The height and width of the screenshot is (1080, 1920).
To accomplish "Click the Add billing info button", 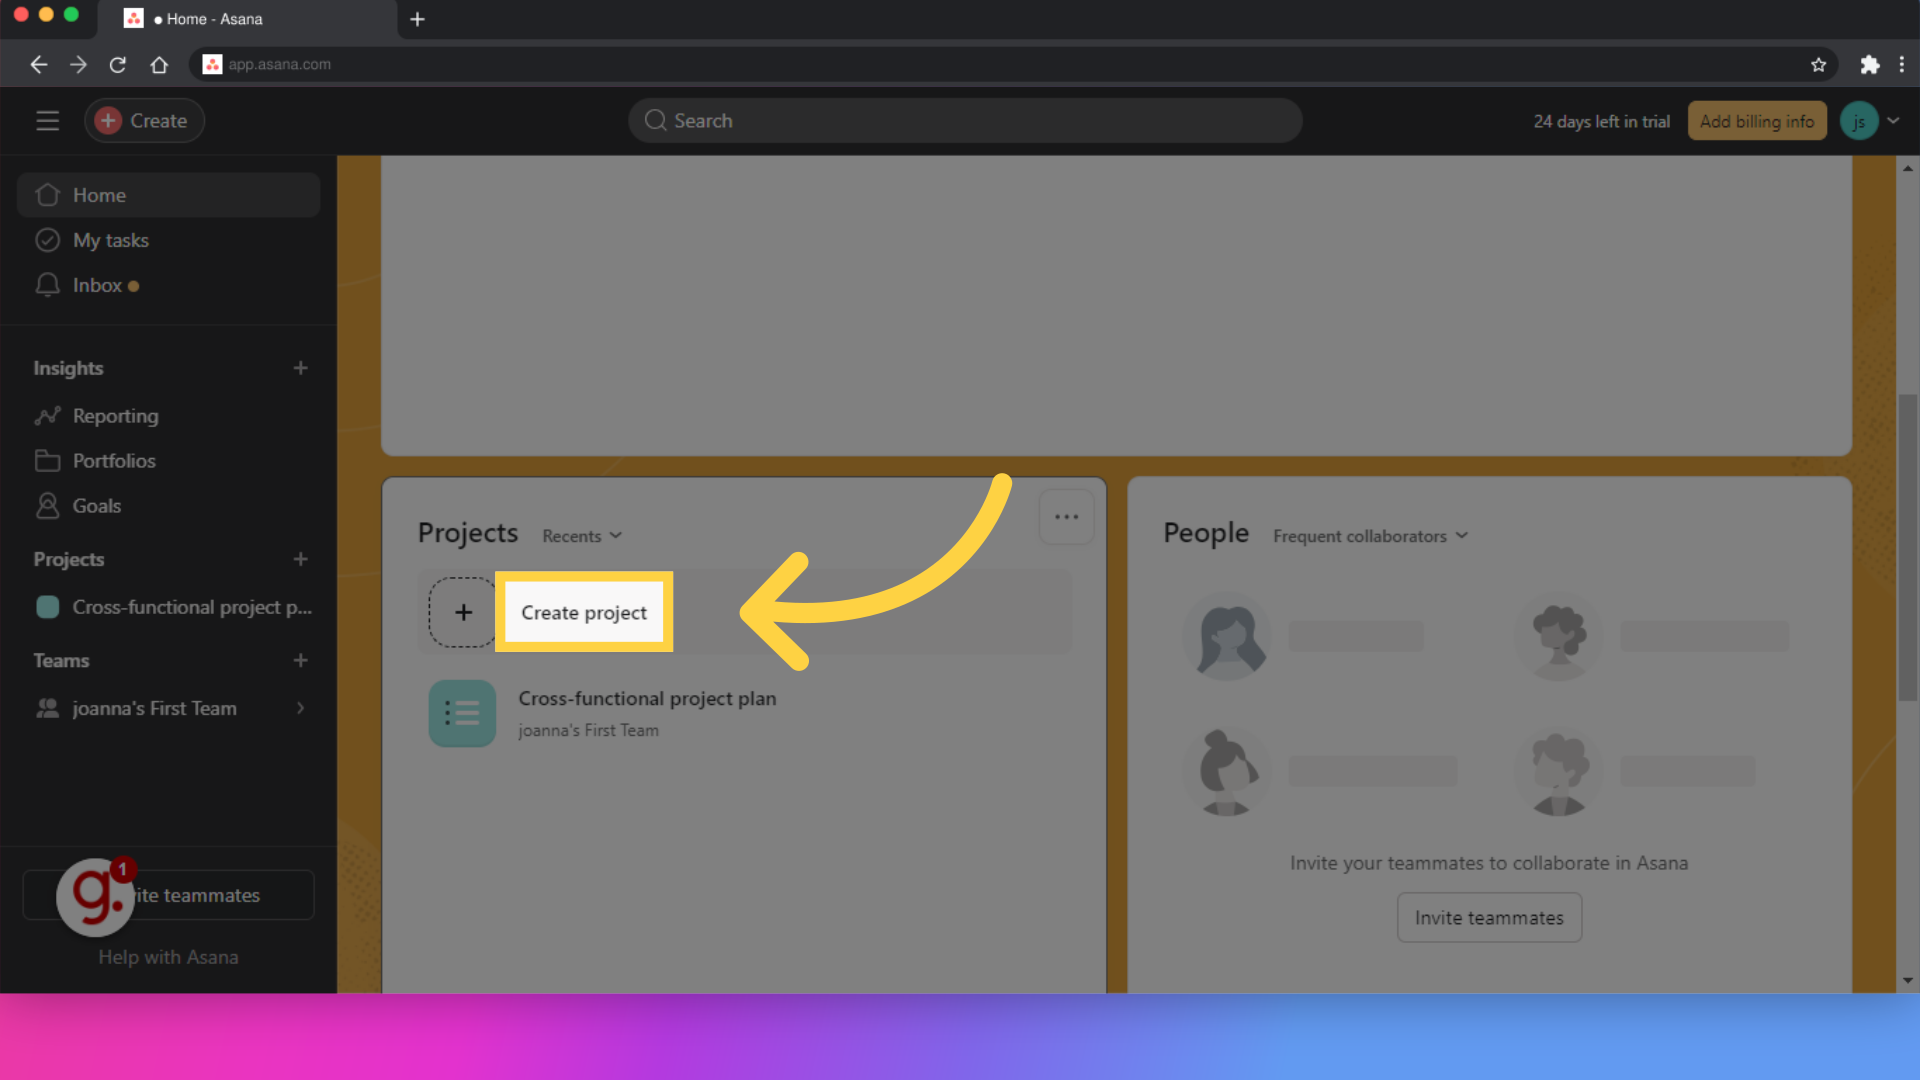I will click(1756, 121).
